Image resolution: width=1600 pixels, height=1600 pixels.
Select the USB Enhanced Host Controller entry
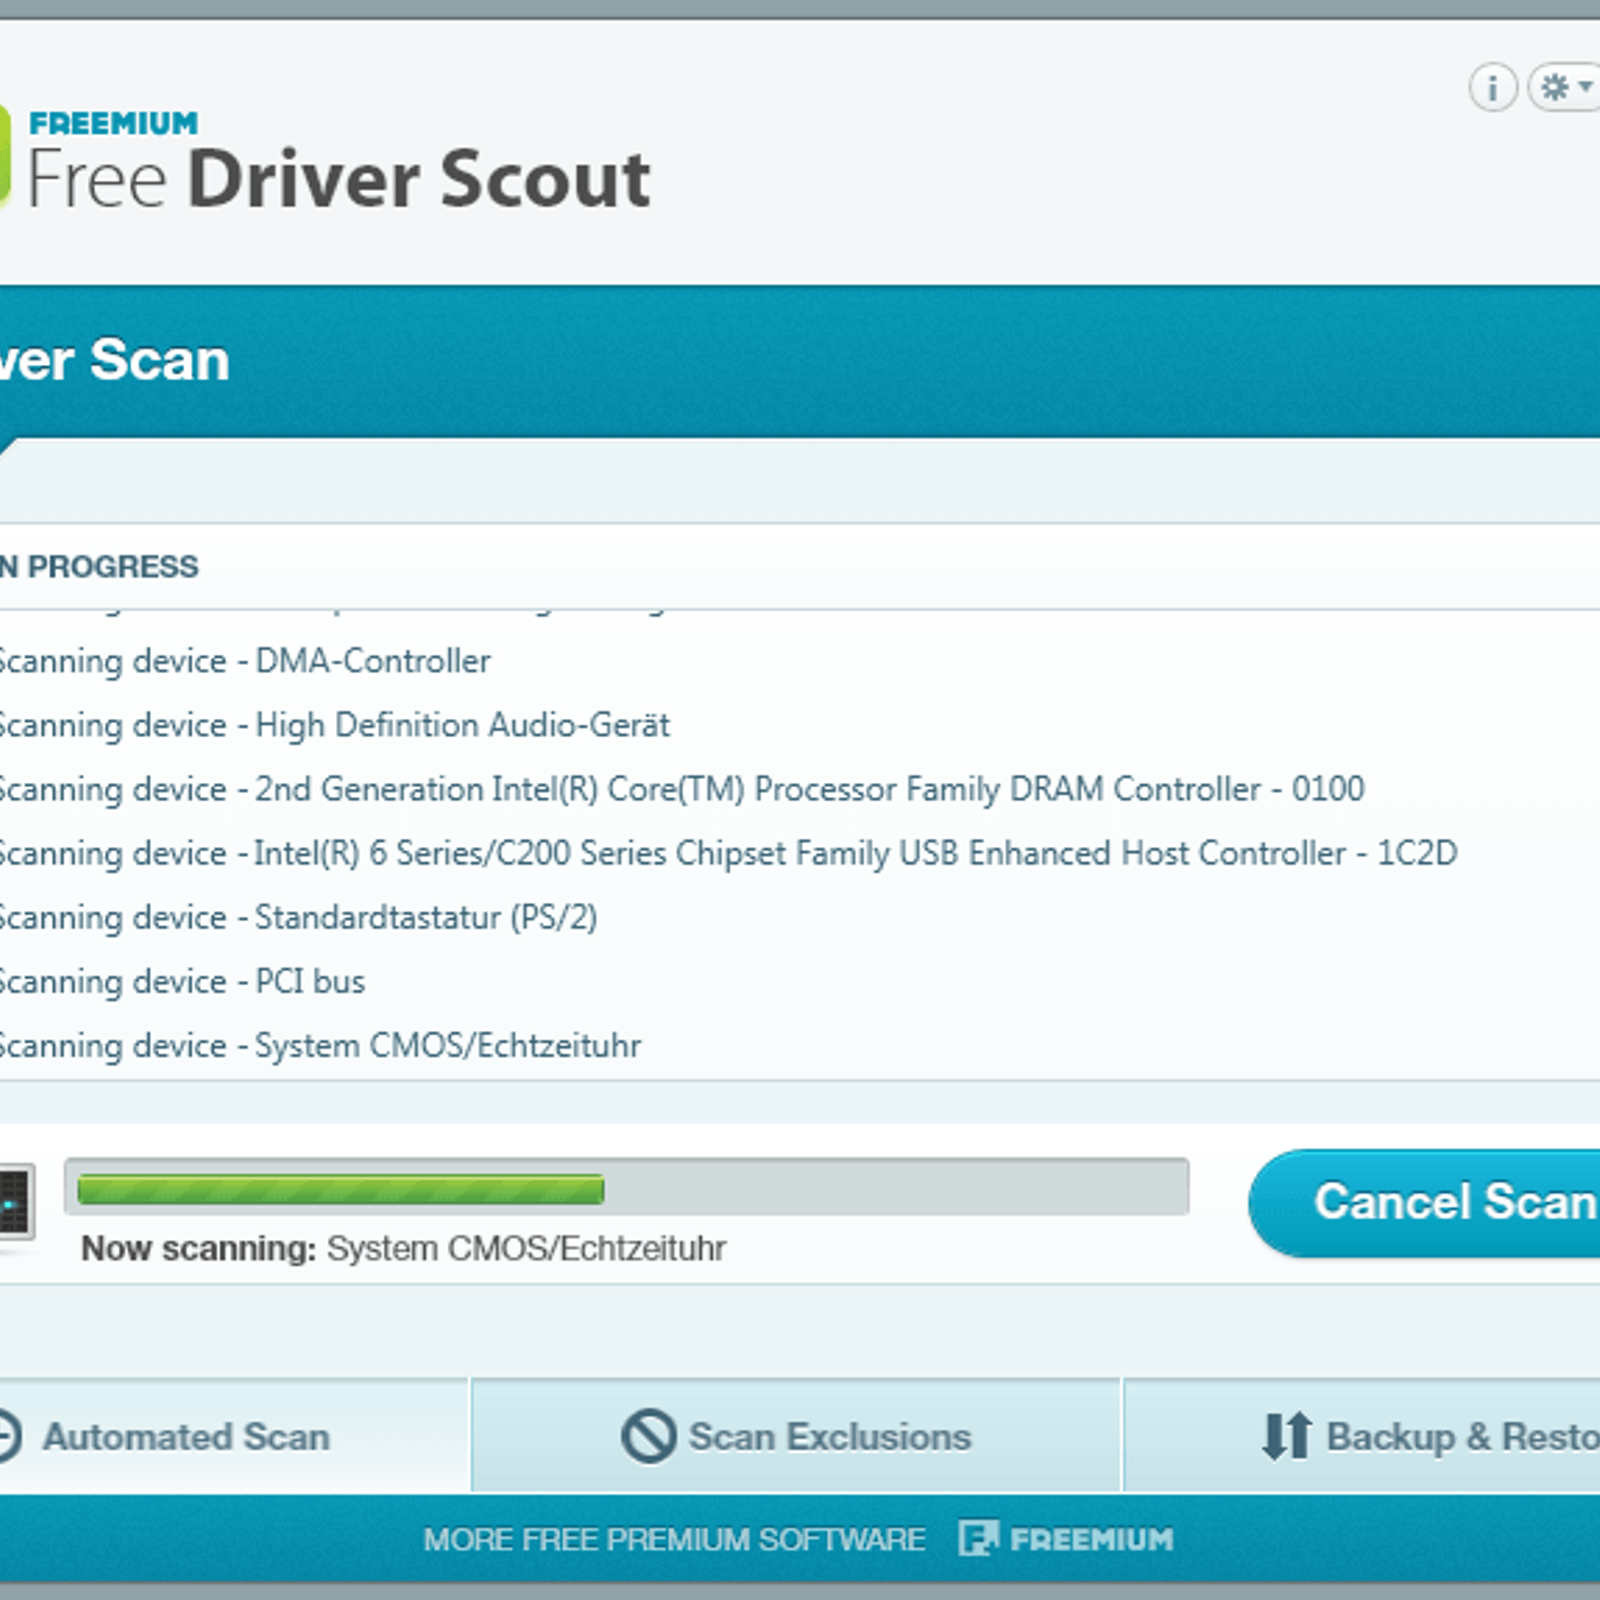728,853
